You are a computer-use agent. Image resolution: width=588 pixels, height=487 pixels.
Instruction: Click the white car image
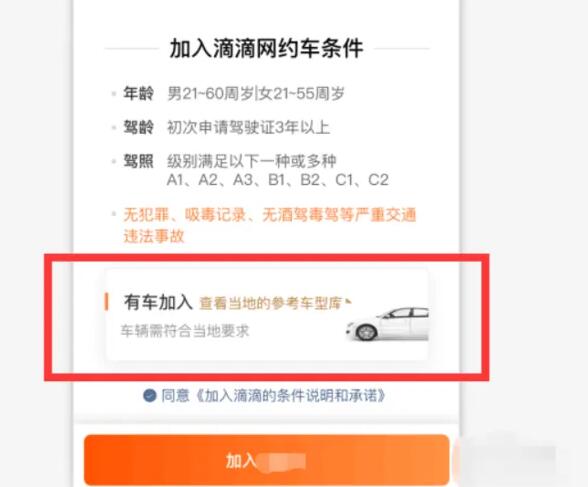point(387,324)
